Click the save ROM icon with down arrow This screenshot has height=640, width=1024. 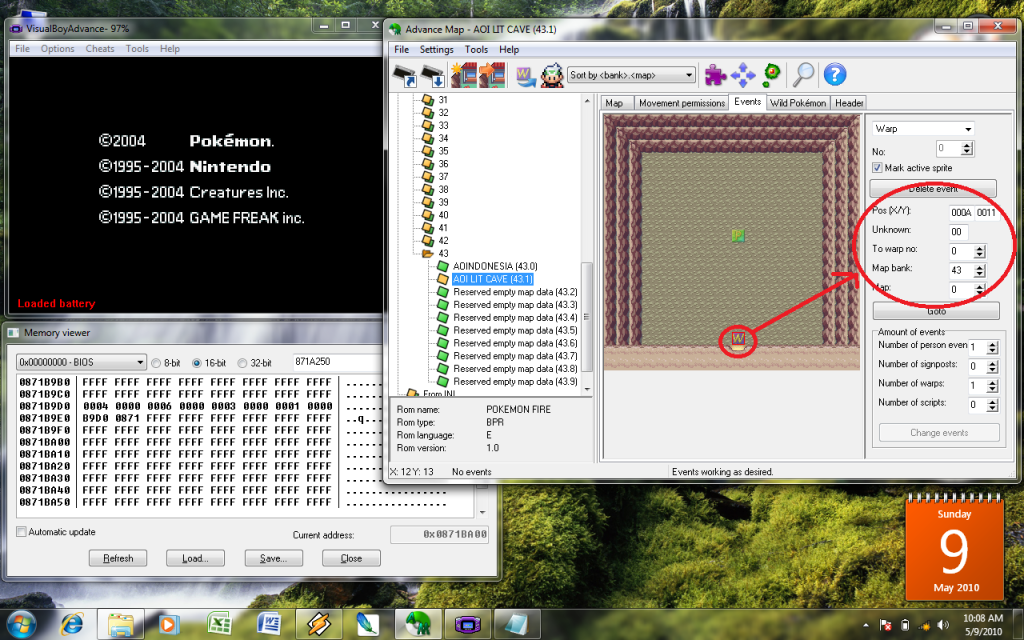tap(434, 75)
